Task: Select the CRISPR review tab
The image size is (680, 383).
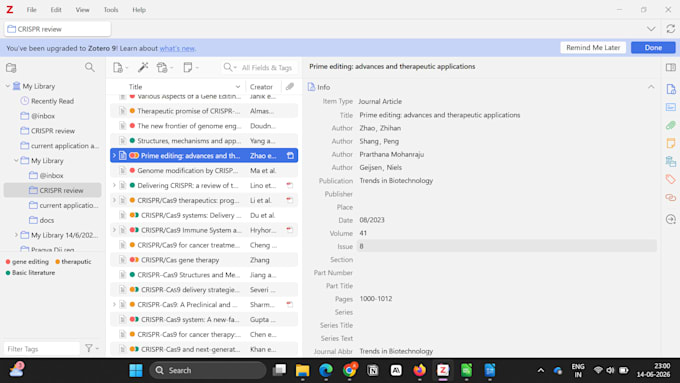Action: pos(58,29)
